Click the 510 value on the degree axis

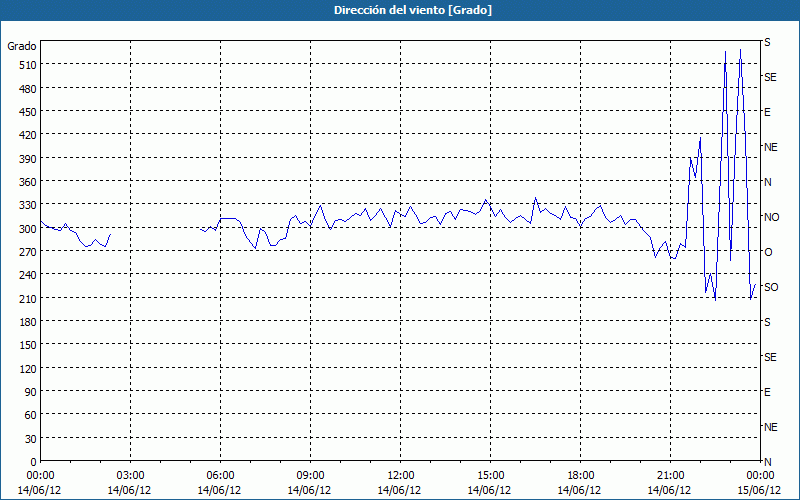coord(28,65)
